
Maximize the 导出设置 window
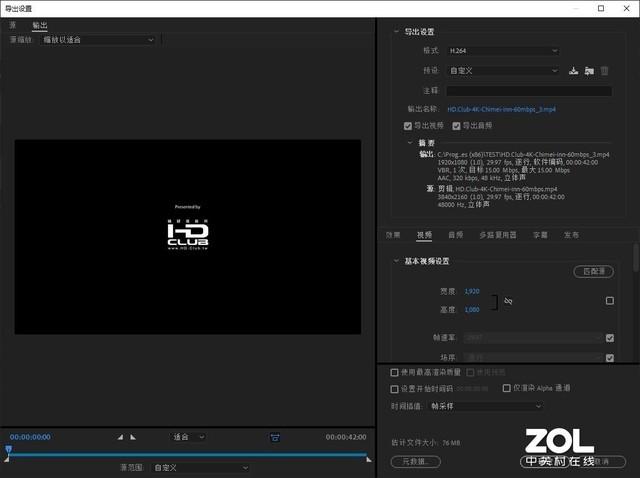tap(601, 8)
